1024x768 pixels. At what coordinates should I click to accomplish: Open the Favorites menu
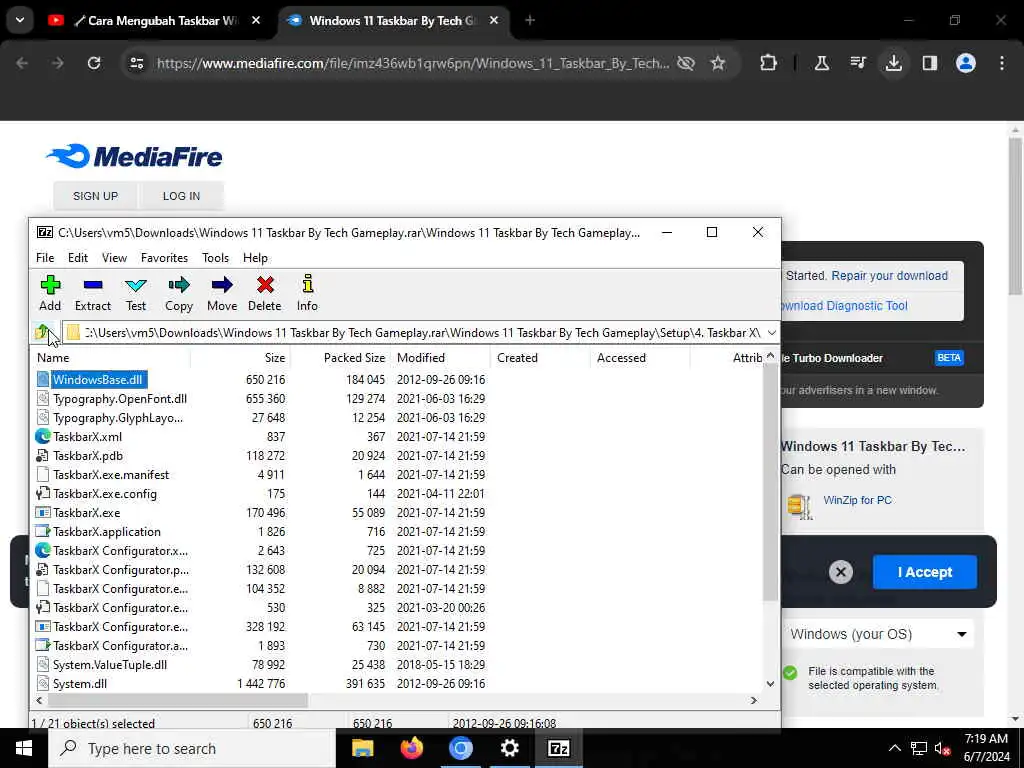(x=165, y=258)
